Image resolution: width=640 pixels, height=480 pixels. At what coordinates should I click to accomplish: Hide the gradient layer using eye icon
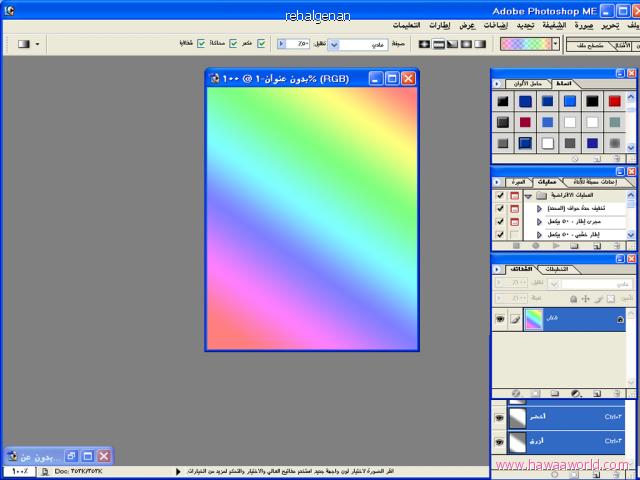(x=500, y=318)
